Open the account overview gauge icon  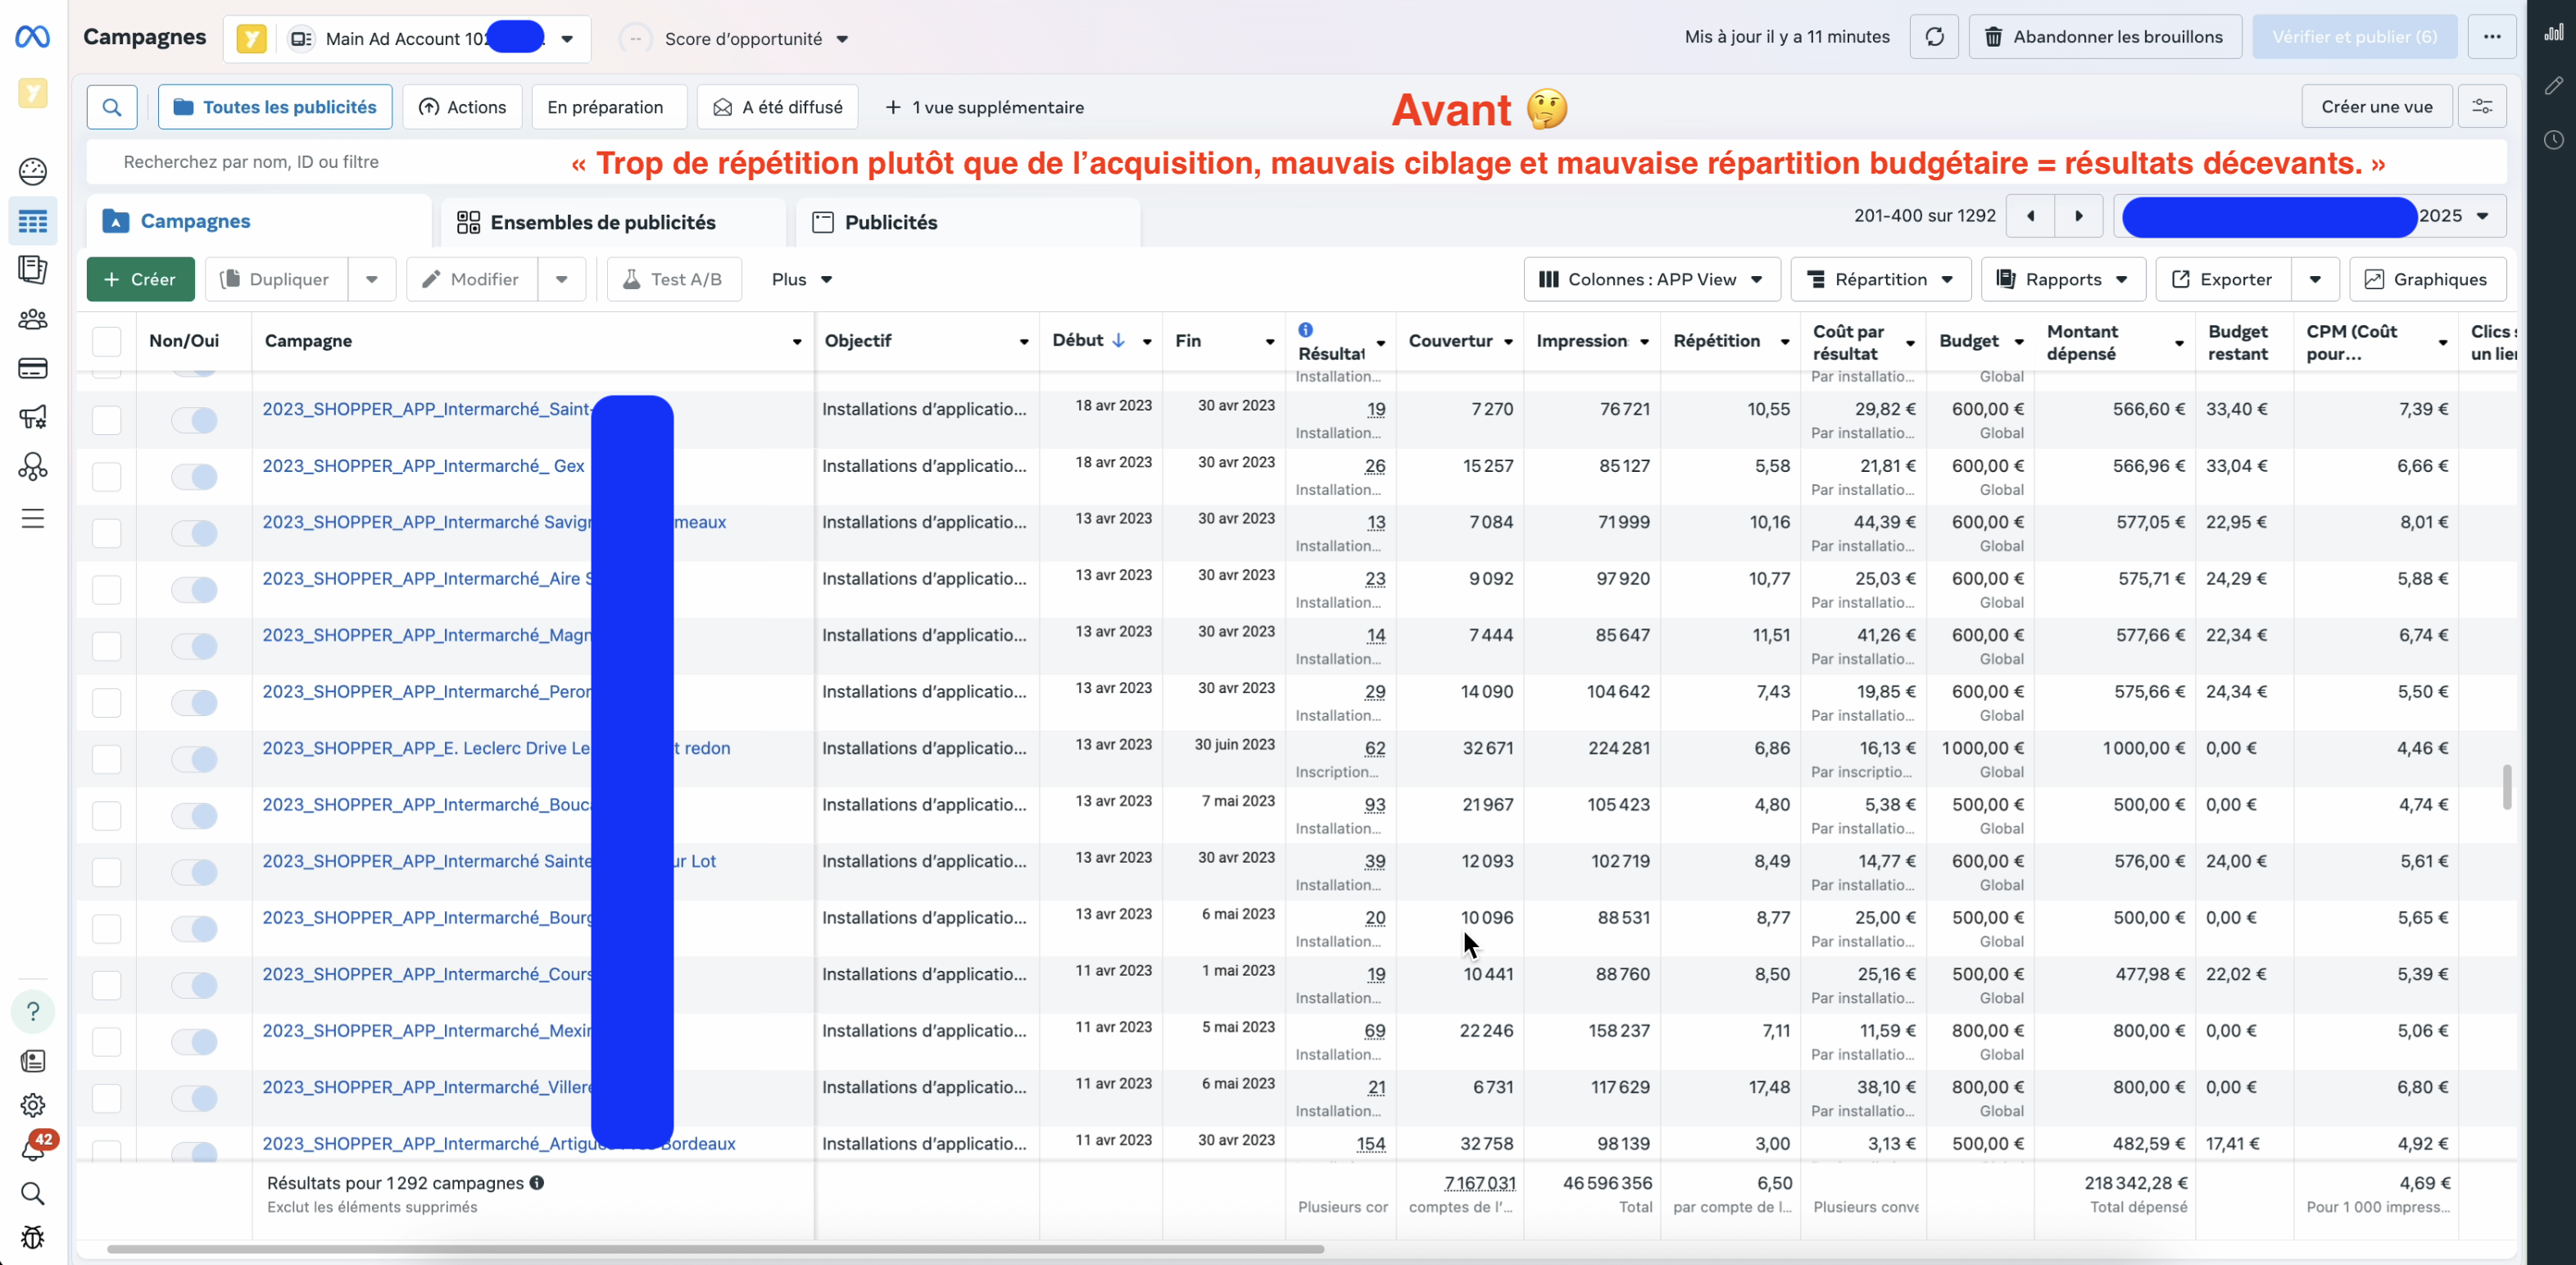point(33,171)
